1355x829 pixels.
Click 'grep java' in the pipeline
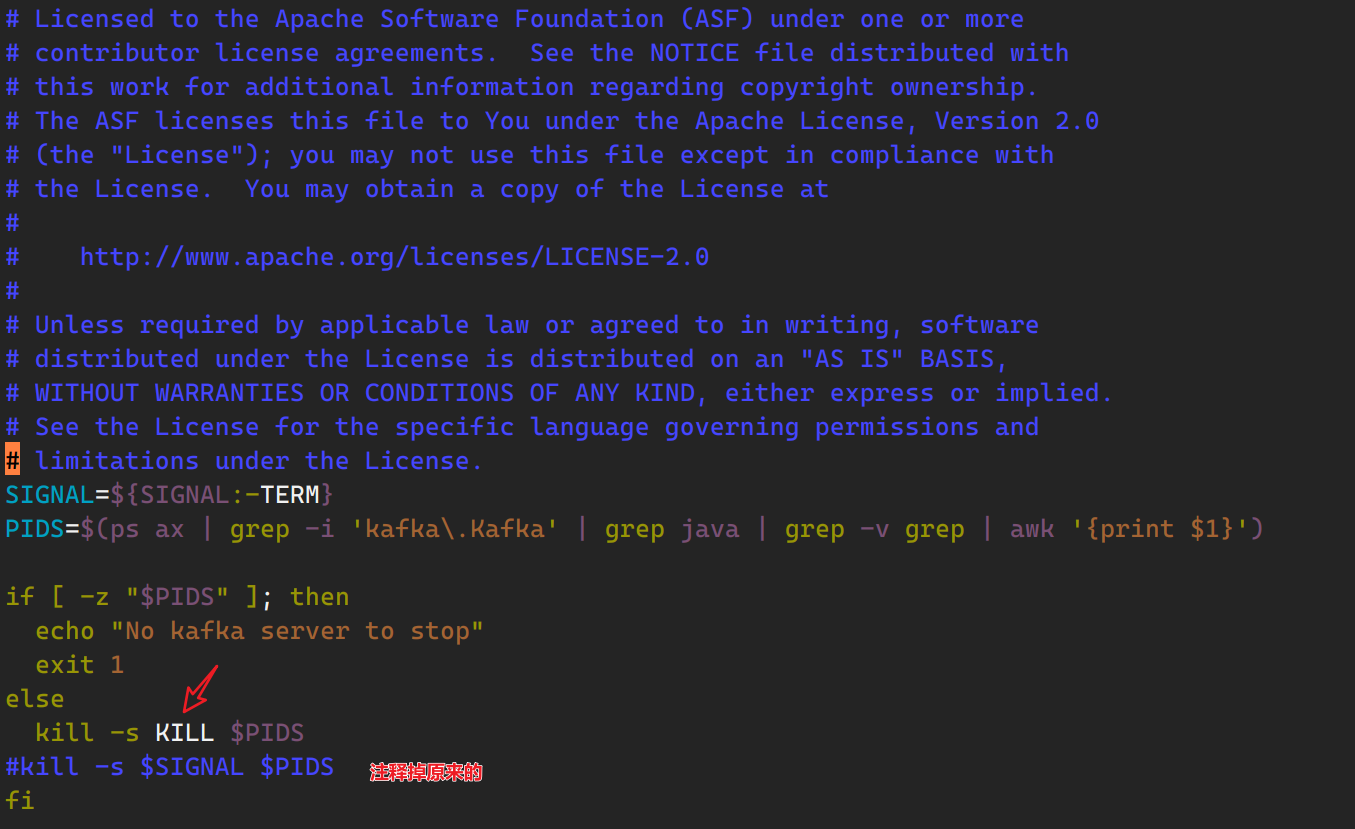click(x=672, y=529)
